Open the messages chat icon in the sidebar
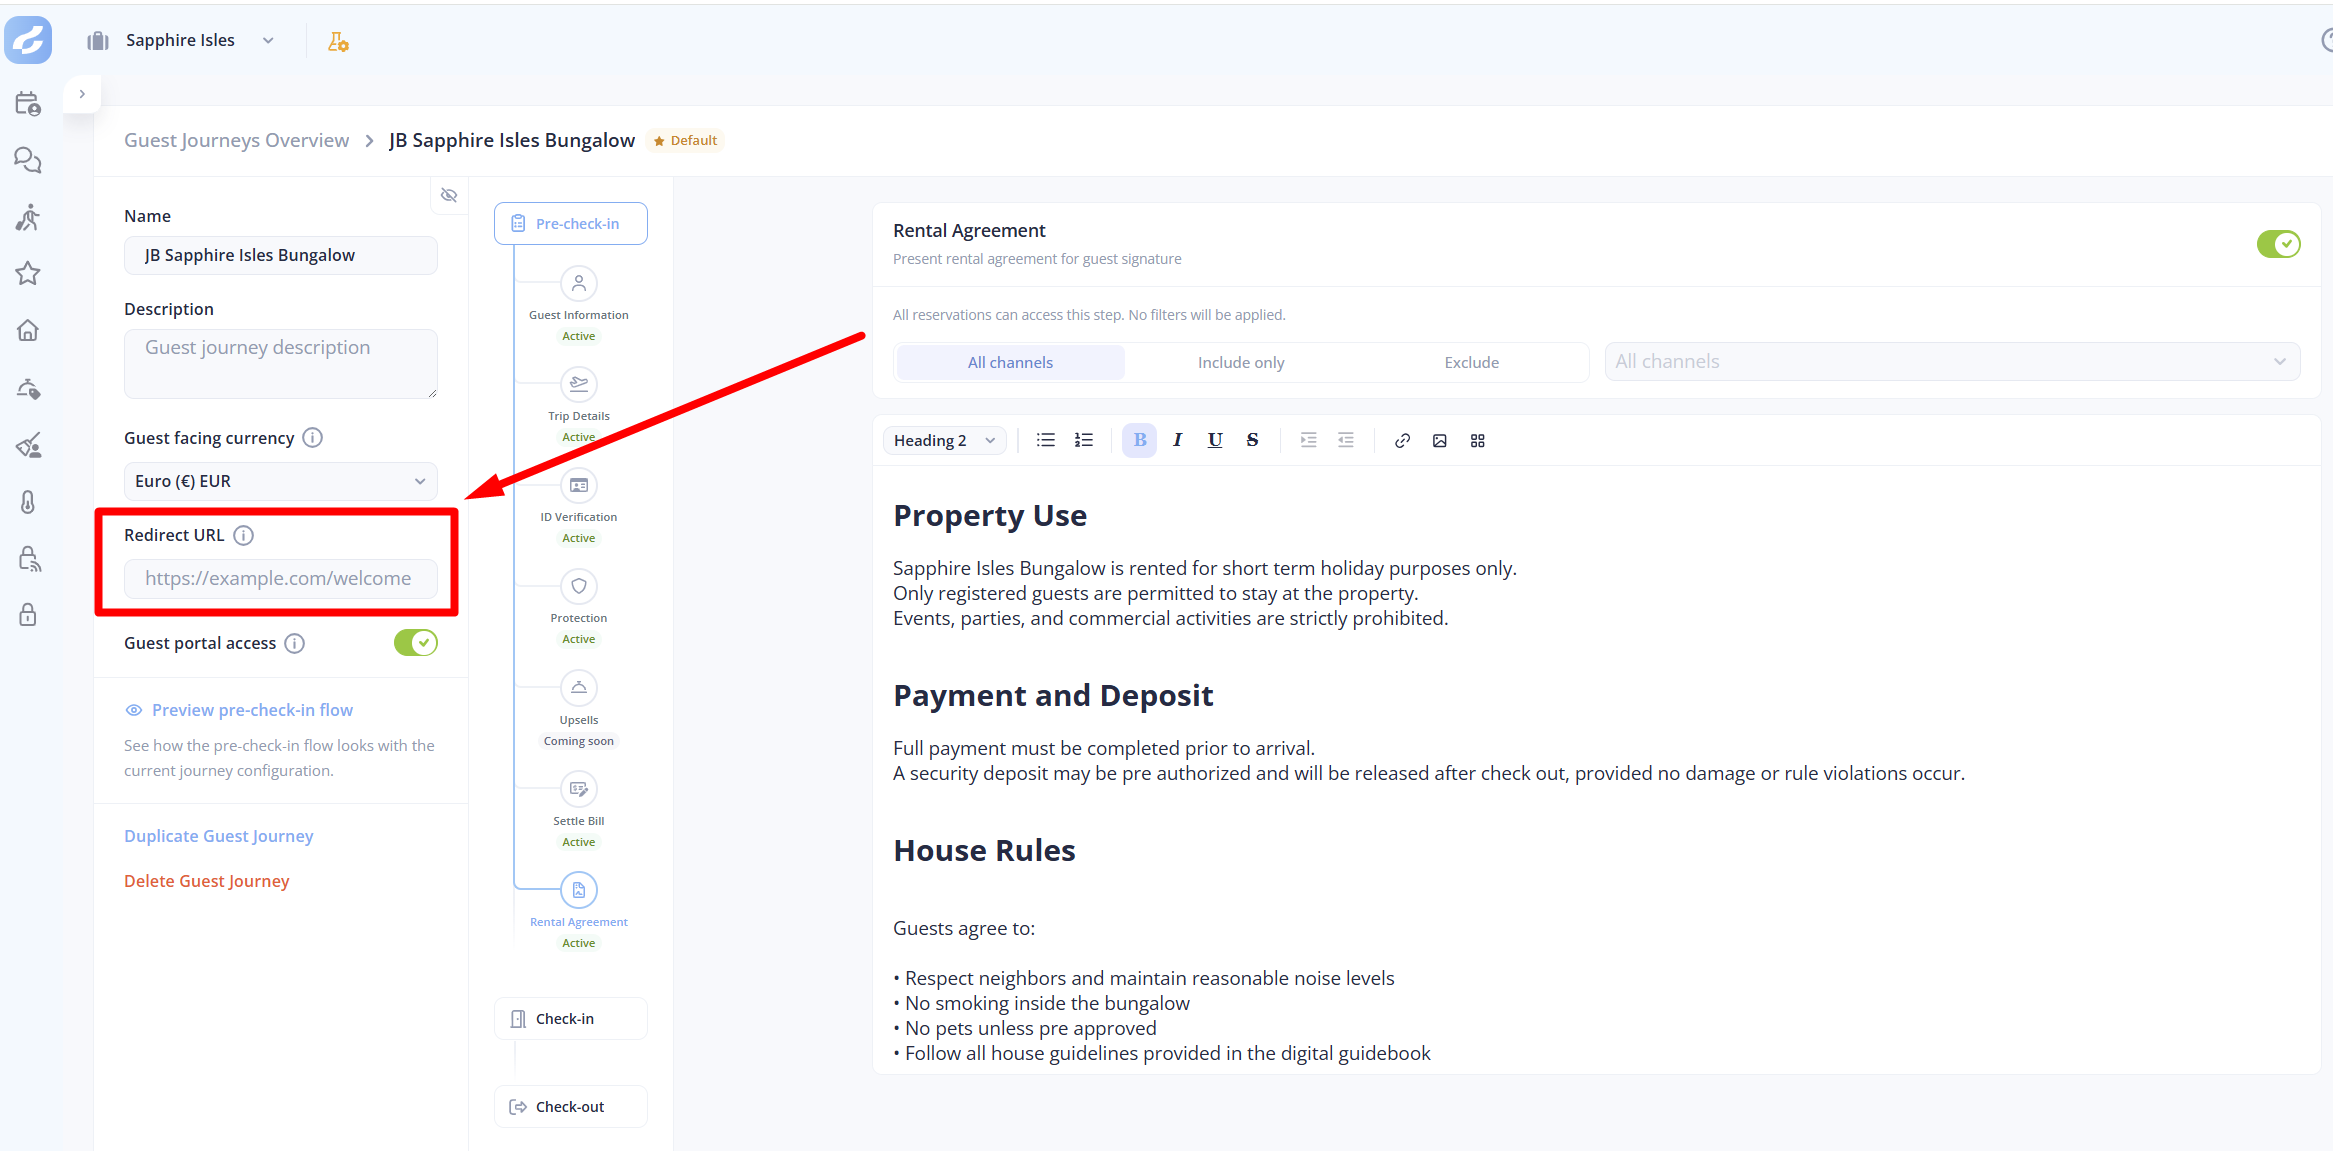 tap(28, 160)
